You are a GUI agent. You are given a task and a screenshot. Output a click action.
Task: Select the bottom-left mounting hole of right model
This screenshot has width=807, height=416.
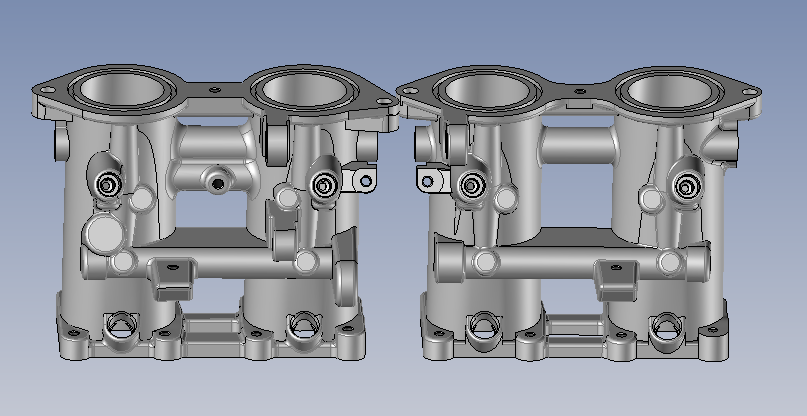point(487,325)
